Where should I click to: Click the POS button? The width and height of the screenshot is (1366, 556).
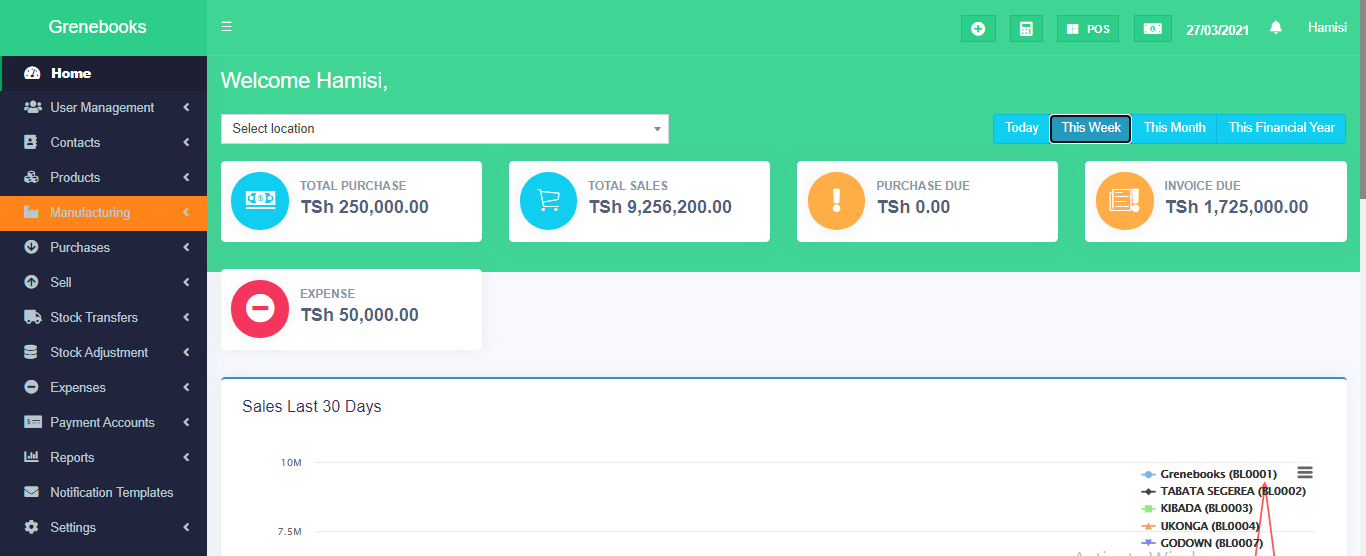coord(1088,29)
